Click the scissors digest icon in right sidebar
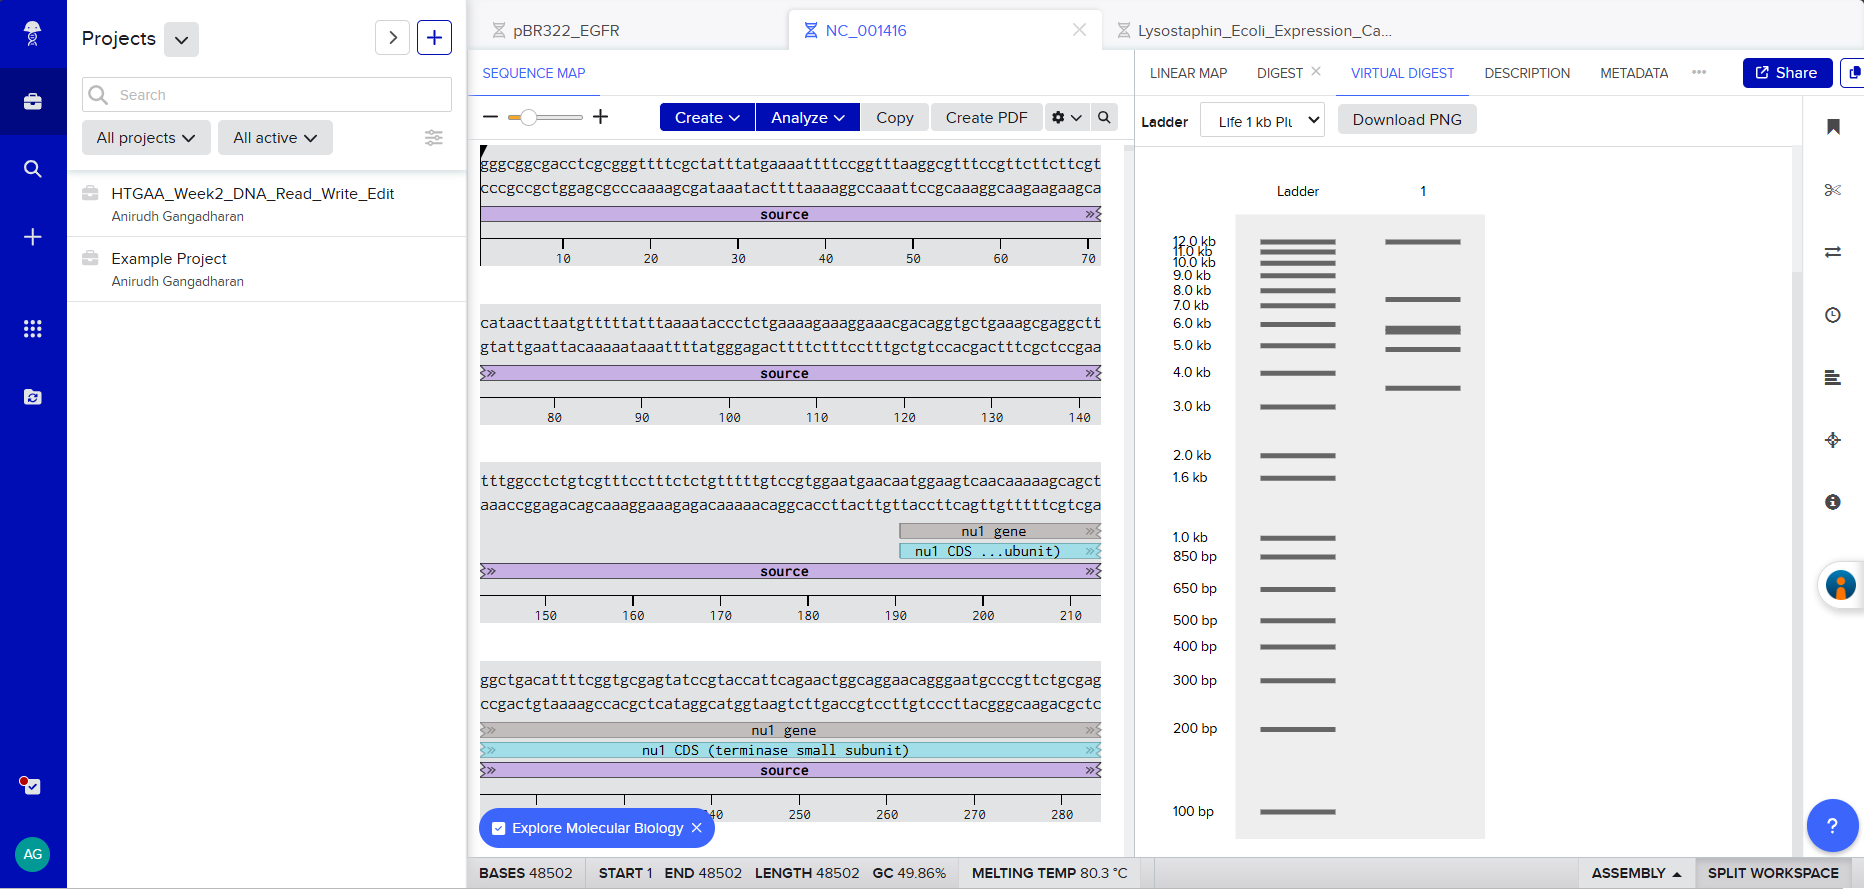 [1832, 190]
